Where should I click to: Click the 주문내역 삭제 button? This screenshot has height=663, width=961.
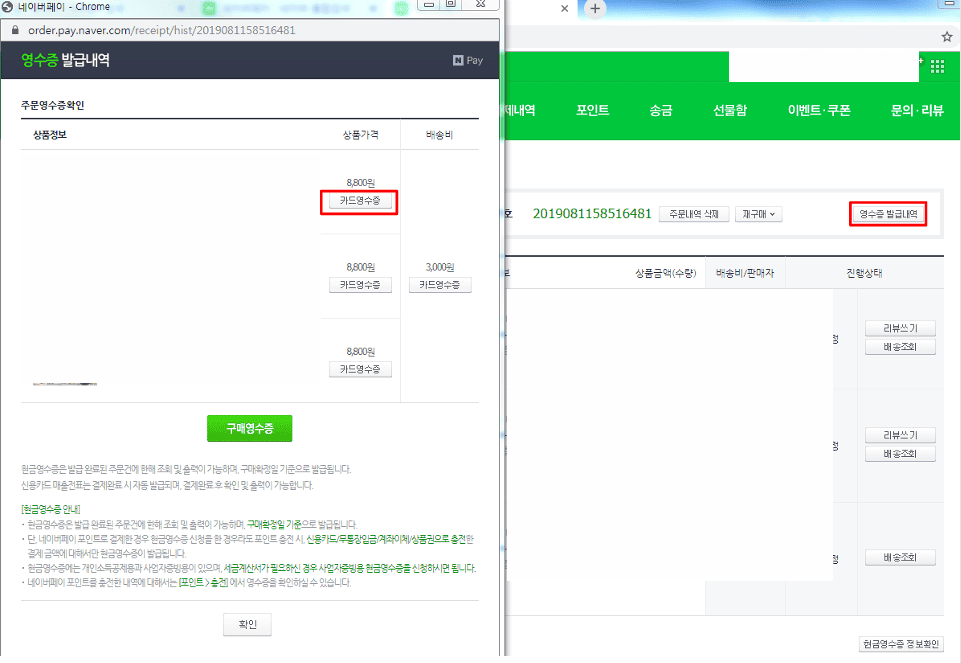coord(694,214)
